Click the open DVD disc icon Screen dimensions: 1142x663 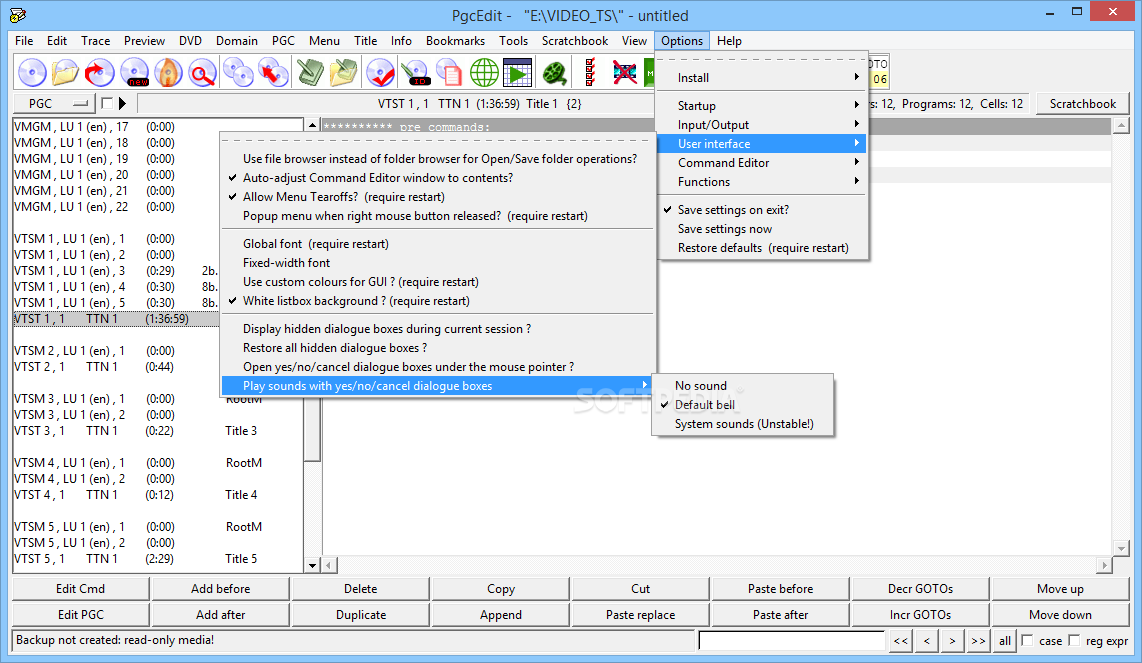tap(32, 73)
